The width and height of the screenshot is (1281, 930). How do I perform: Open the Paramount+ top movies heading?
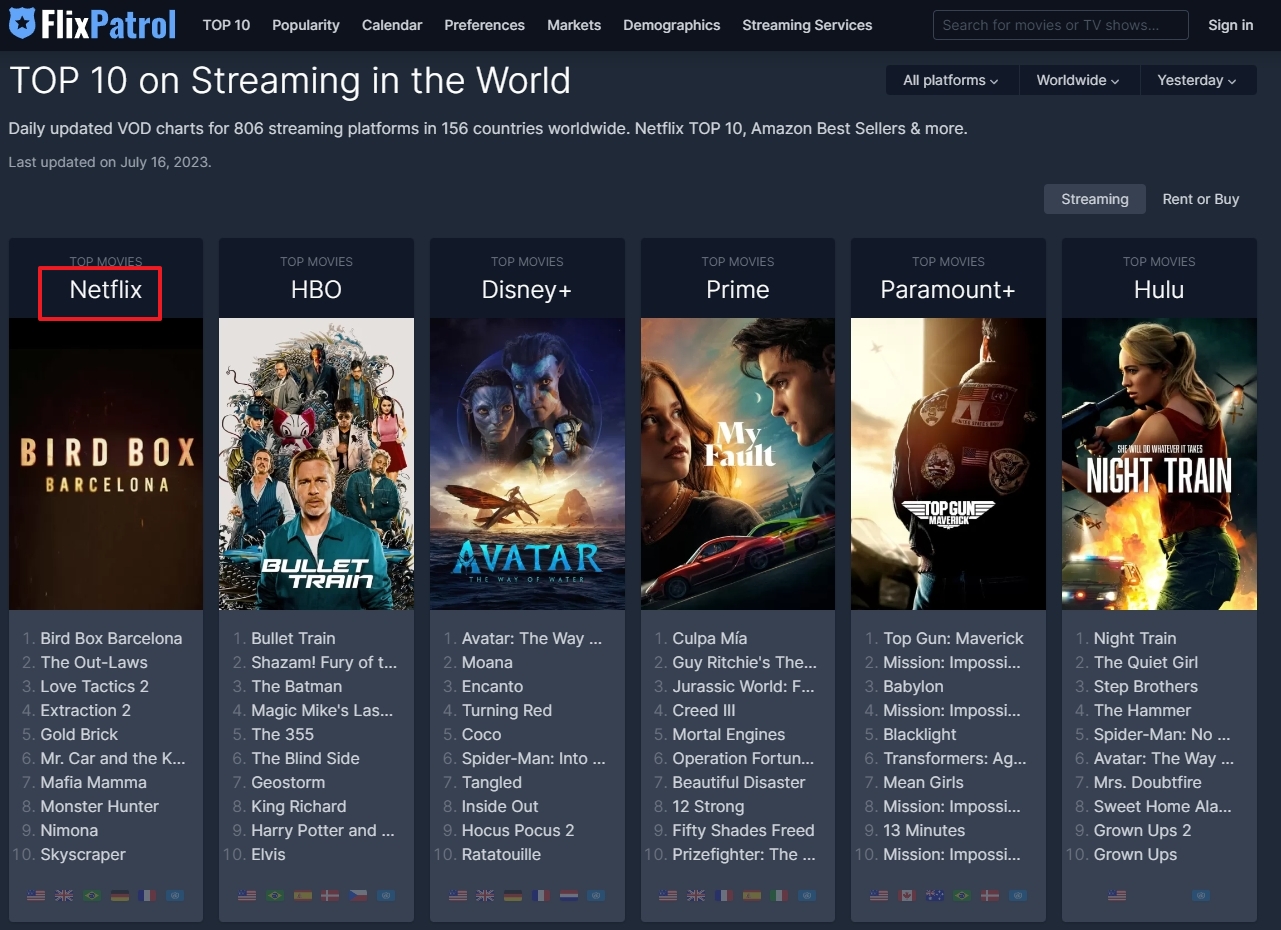948,290
